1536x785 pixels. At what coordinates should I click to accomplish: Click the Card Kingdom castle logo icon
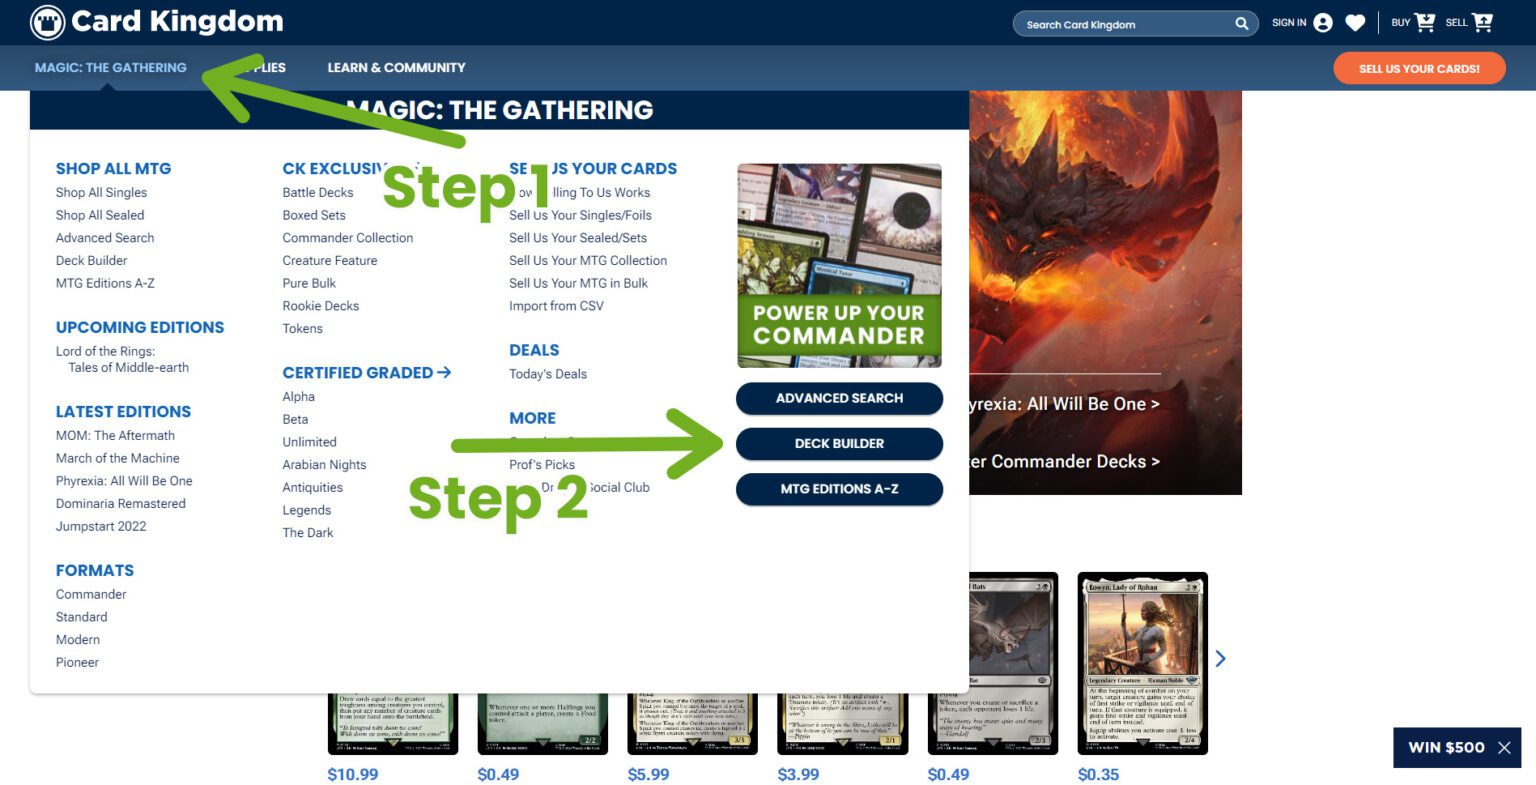click(47, 22)
